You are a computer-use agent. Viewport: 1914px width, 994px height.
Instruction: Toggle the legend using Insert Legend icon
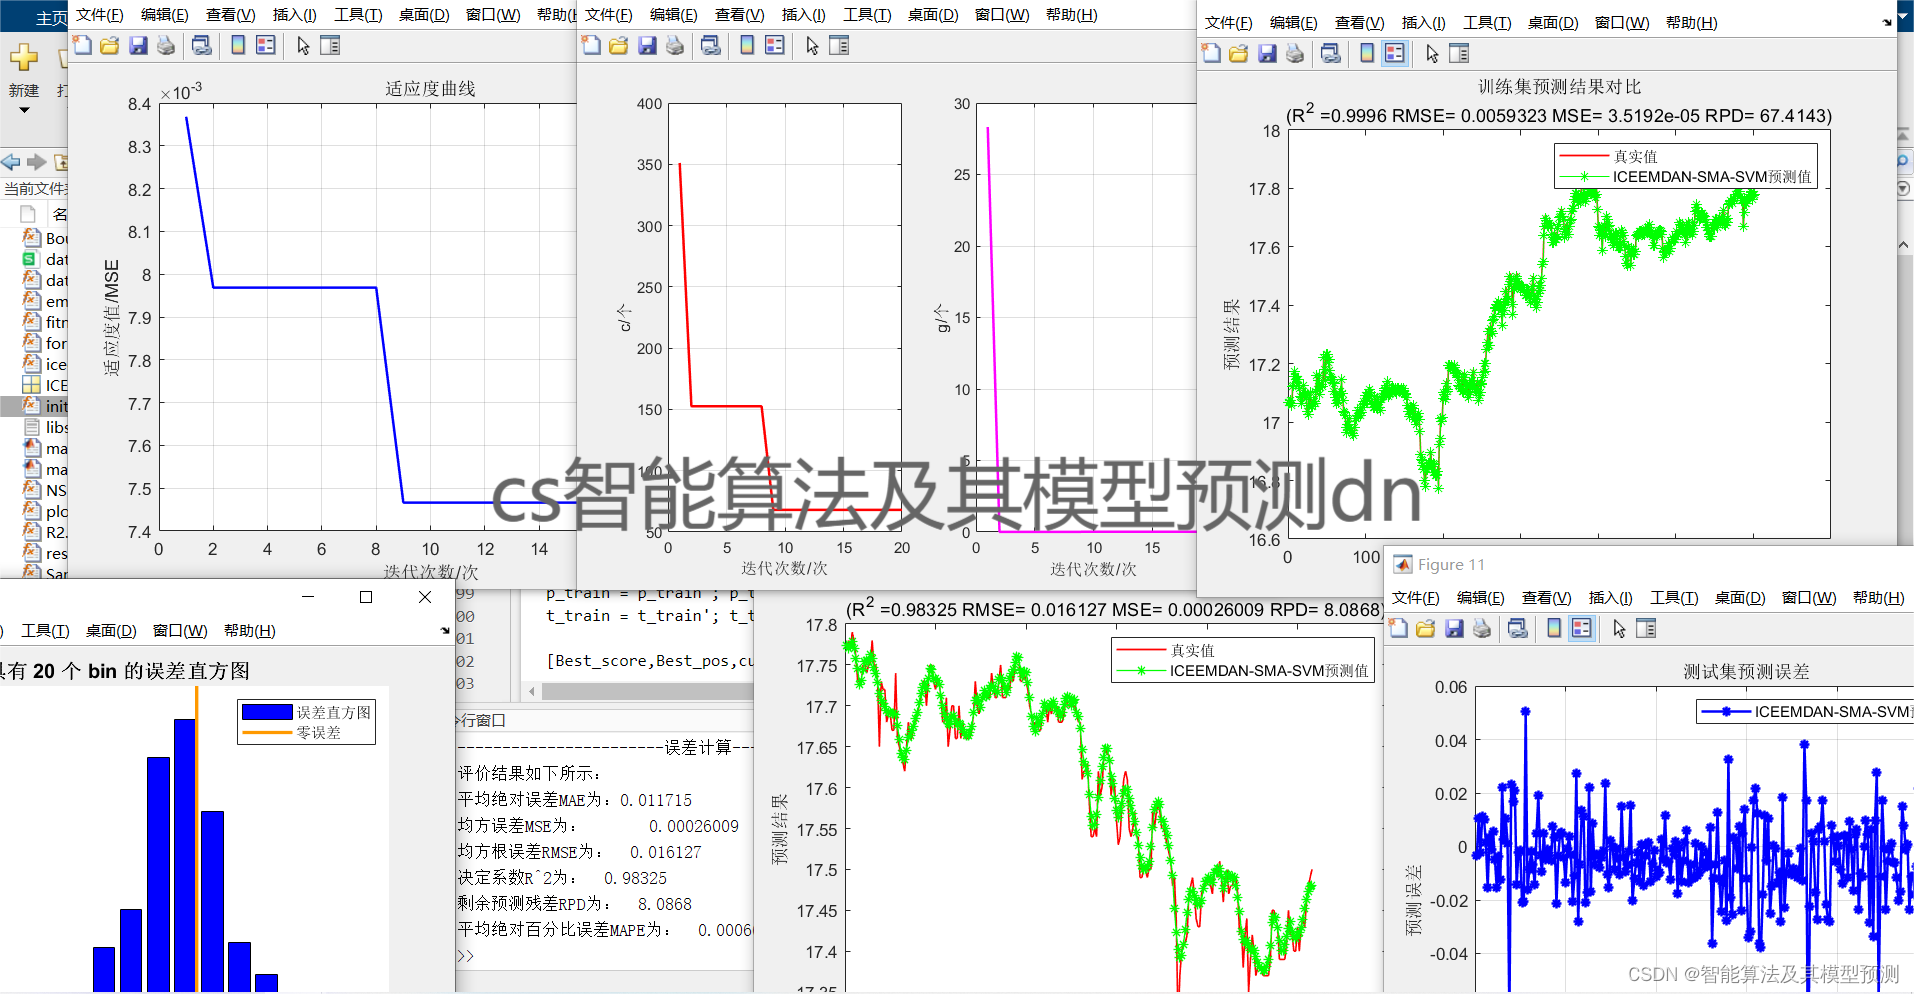tap(265, 45)
